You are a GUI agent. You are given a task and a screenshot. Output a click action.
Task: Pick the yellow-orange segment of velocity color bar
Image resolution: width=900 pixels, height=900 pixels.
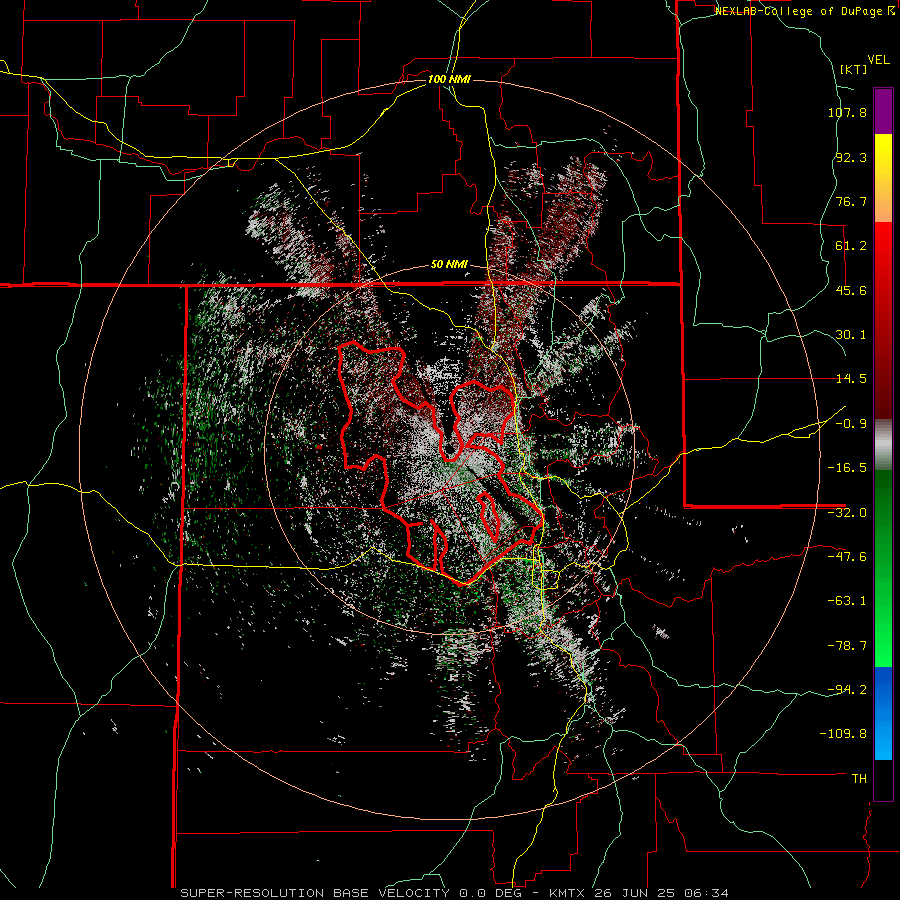[883, 178]
